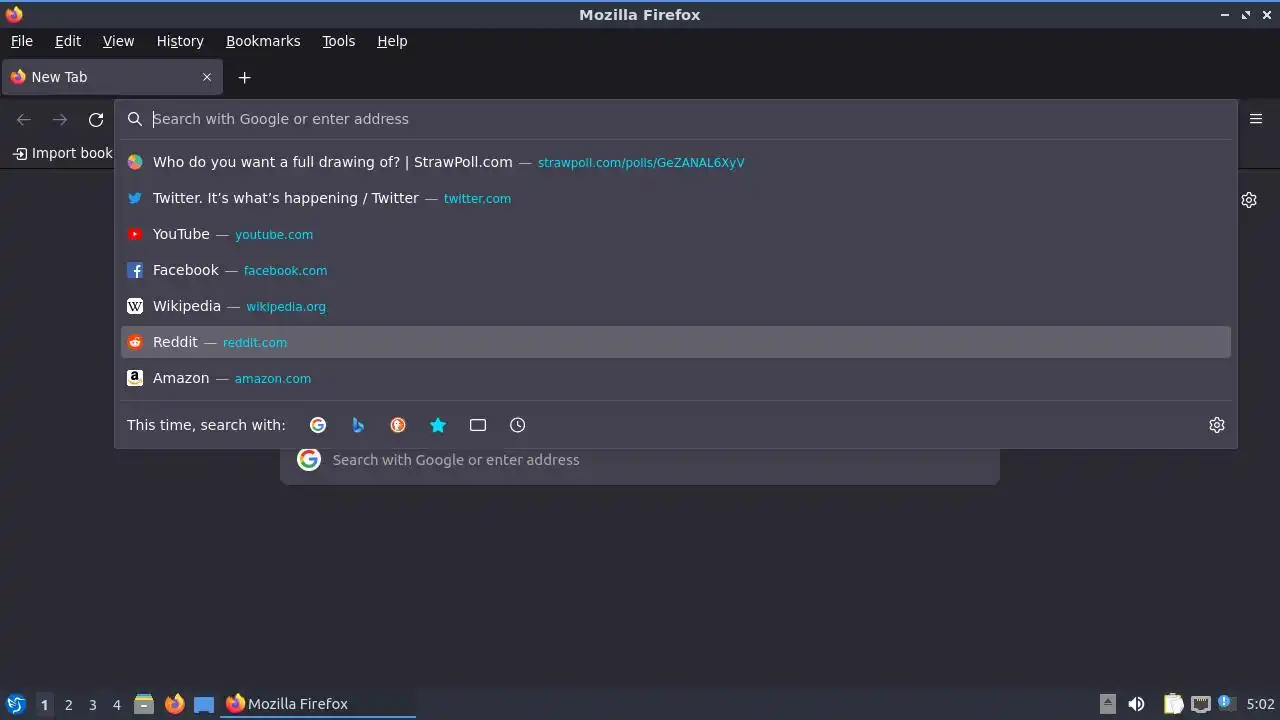Open the desktop start menu bird icon
The height and width of the screenshot is (720, 1280).
pyautogui.click(x=15, y=704)
